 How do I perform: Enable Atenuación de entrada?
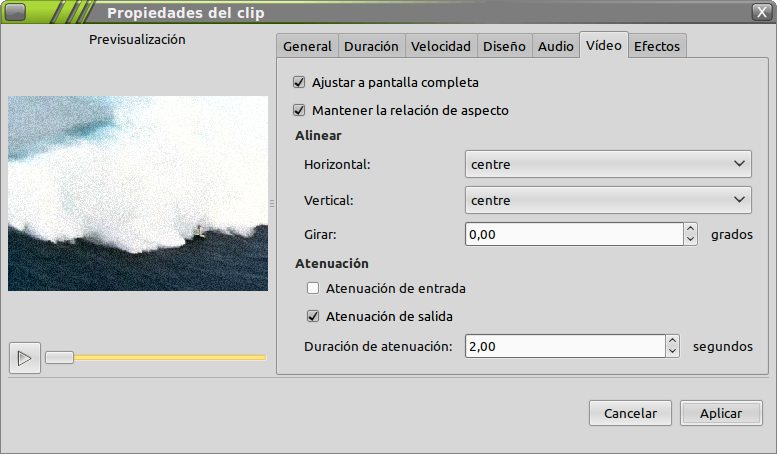(313, 288)
